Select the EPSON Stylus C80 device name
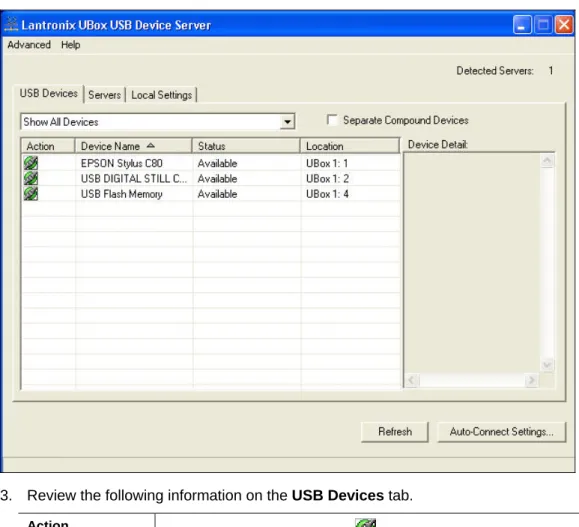This screenshot has height=527, width=579. coord(121,163)
